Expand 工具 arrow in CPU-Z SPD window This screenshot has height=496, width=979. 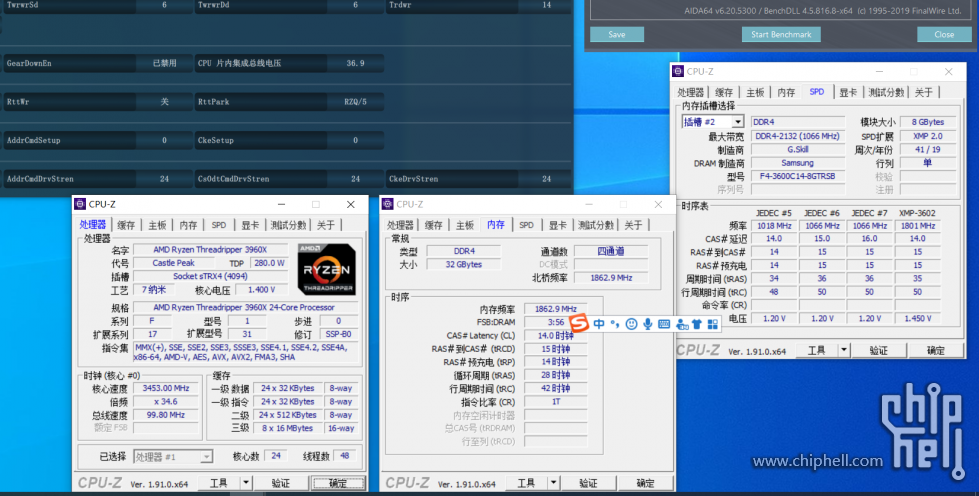click(844, 350)
